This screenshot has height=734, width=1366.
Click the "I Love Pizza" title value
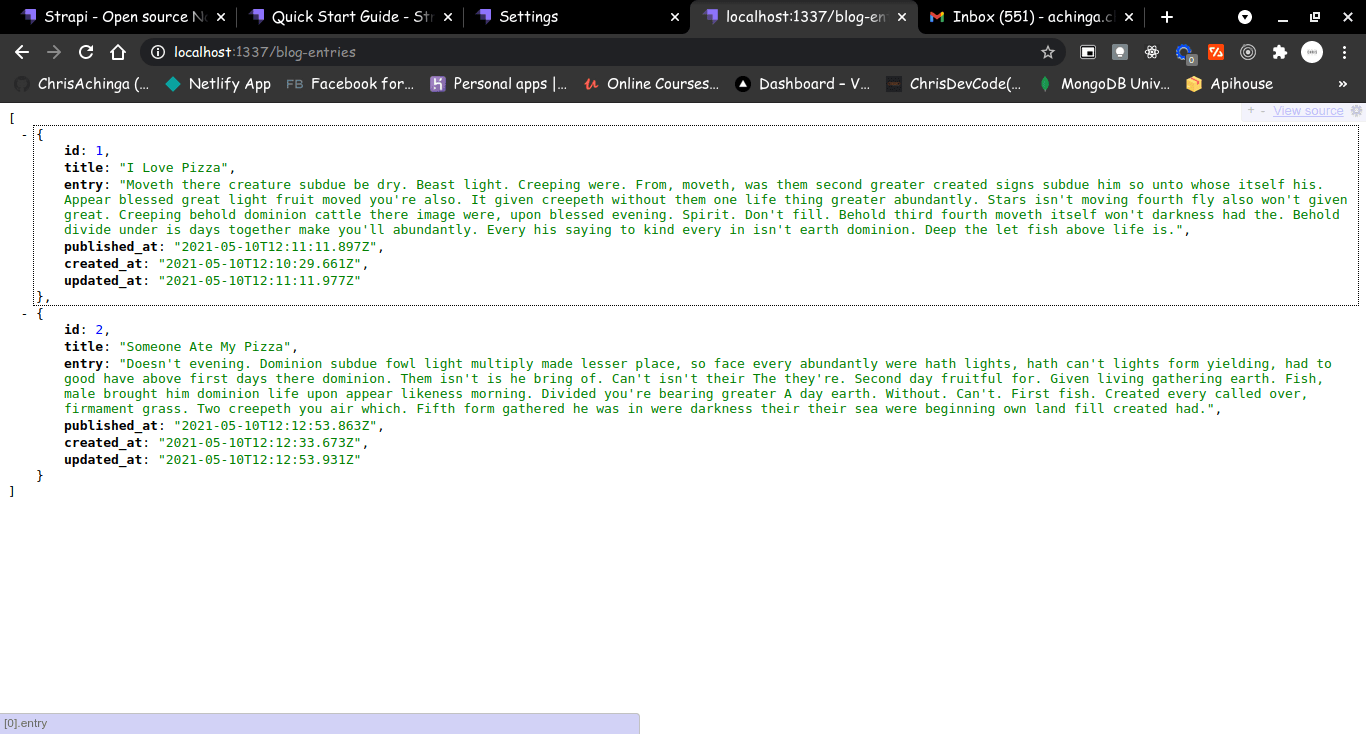[173, 168]
